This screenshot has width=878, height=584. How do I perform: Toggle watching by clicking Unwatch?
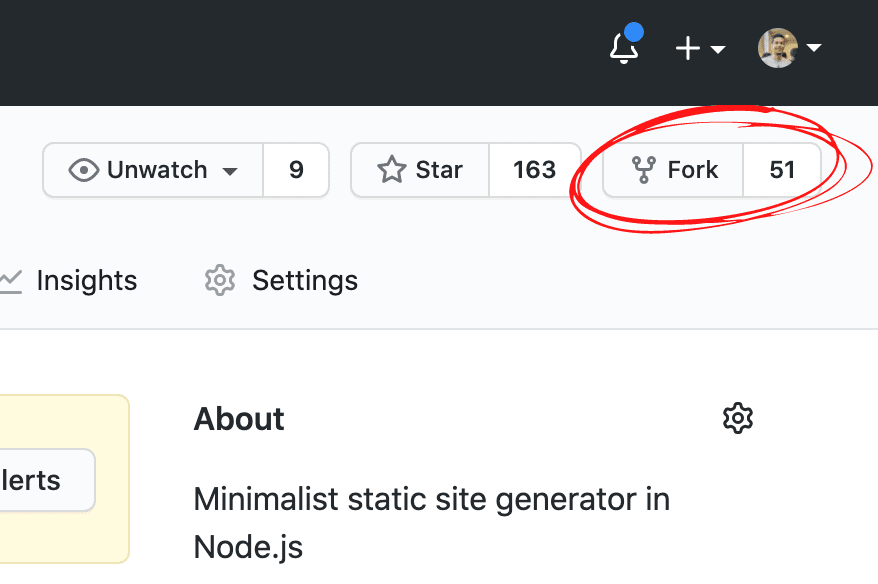[x=155, y=169]
